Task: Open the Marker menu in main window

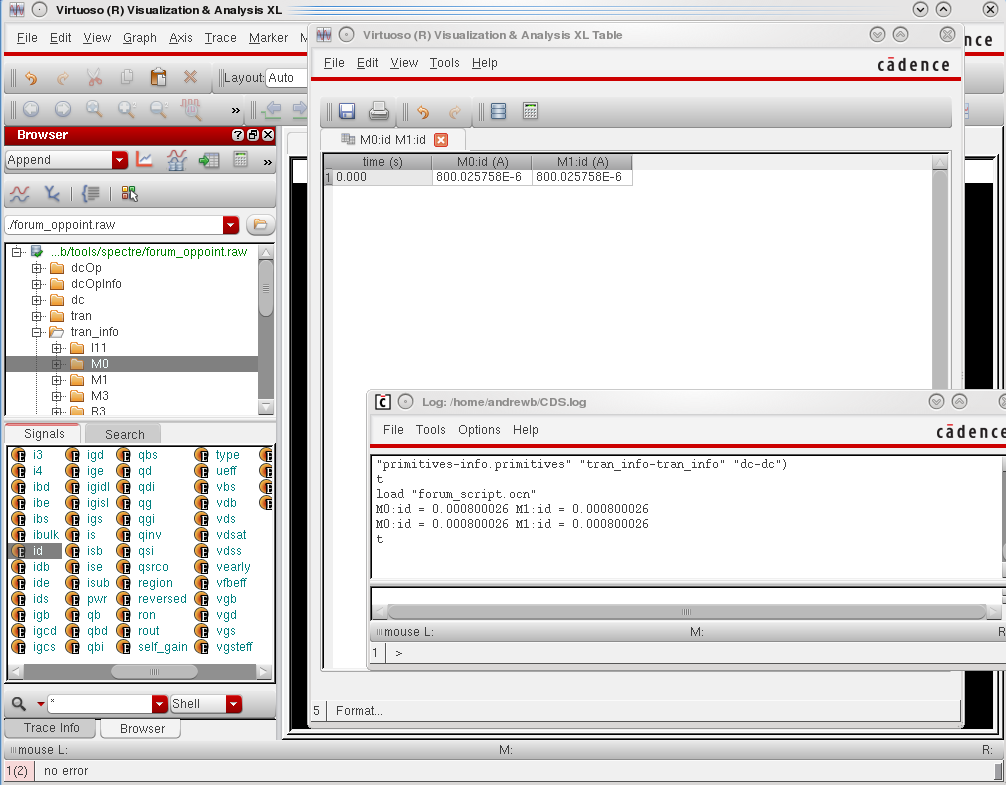Action: (268, 38)
